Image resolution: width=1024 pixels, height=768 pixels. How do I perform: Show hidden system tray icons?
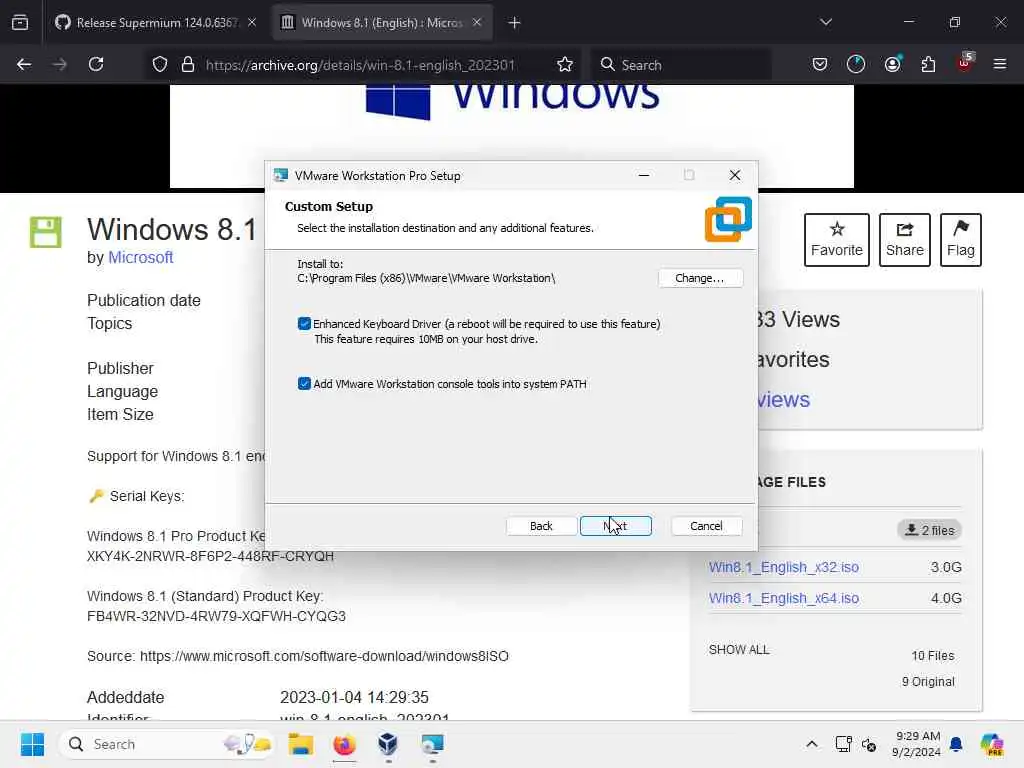click(811, 744)
